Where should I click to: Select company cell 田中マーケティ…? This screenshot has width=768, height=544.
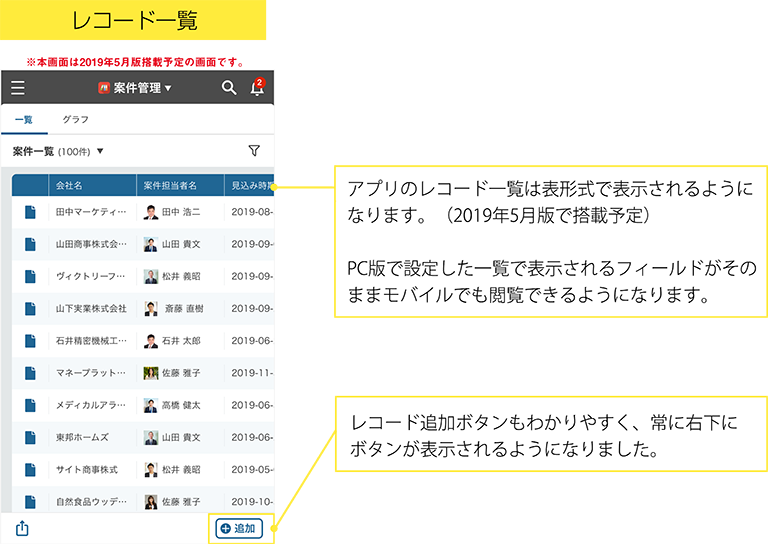tap(93, 212)
